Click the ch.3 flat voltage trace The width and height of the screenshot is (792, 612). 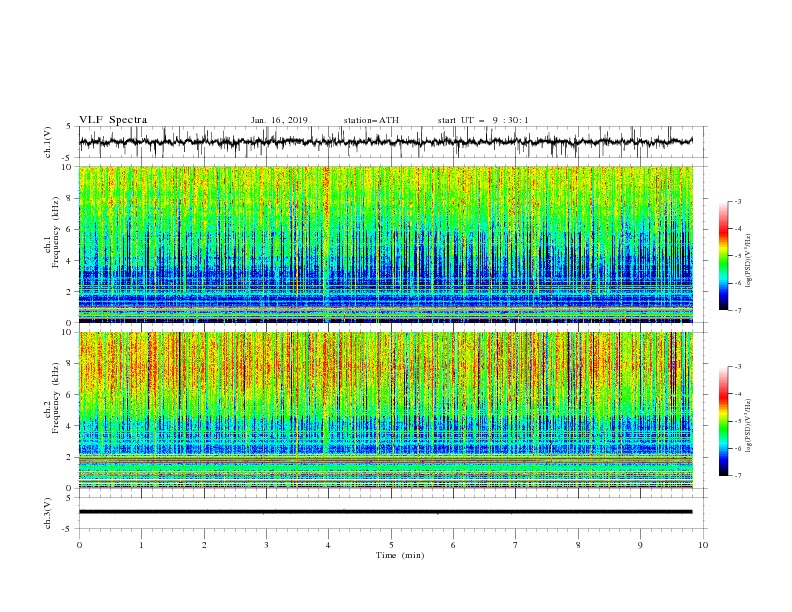click(x=386, y=512)
